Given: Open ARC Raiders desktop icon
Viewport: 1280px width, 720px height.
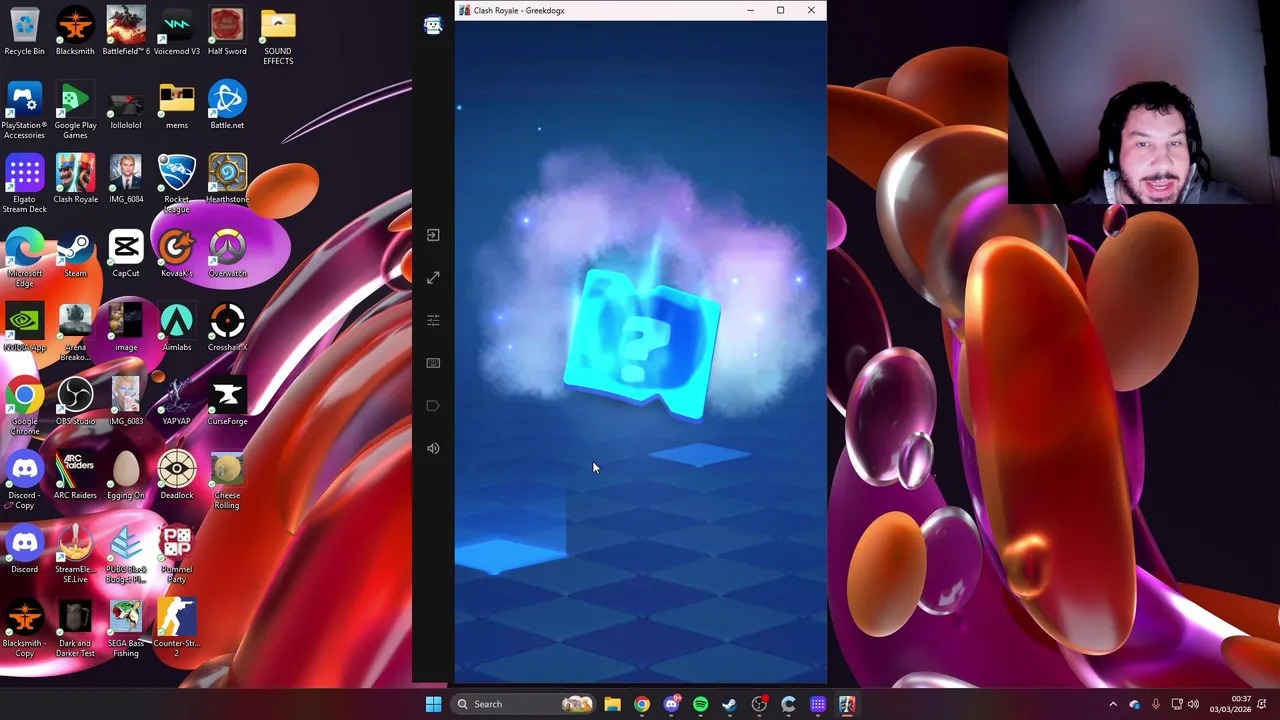Looking at the screenshot, I should [75, 477].
